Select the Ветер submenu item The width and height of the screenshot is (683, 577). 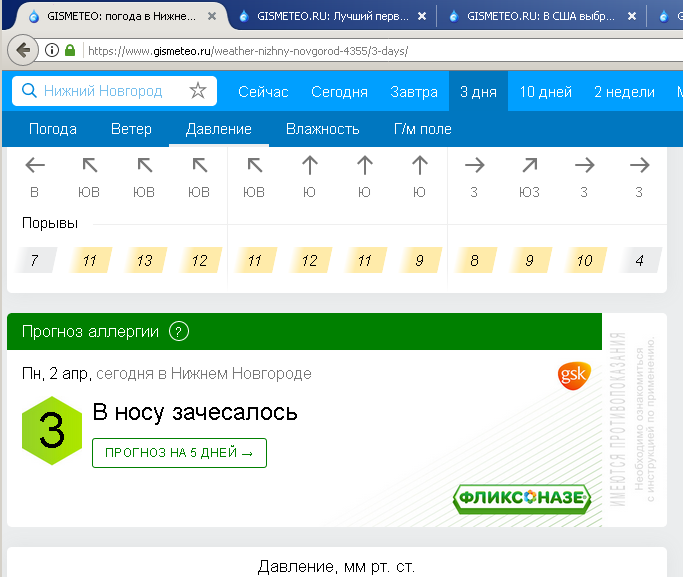(131, 129)
